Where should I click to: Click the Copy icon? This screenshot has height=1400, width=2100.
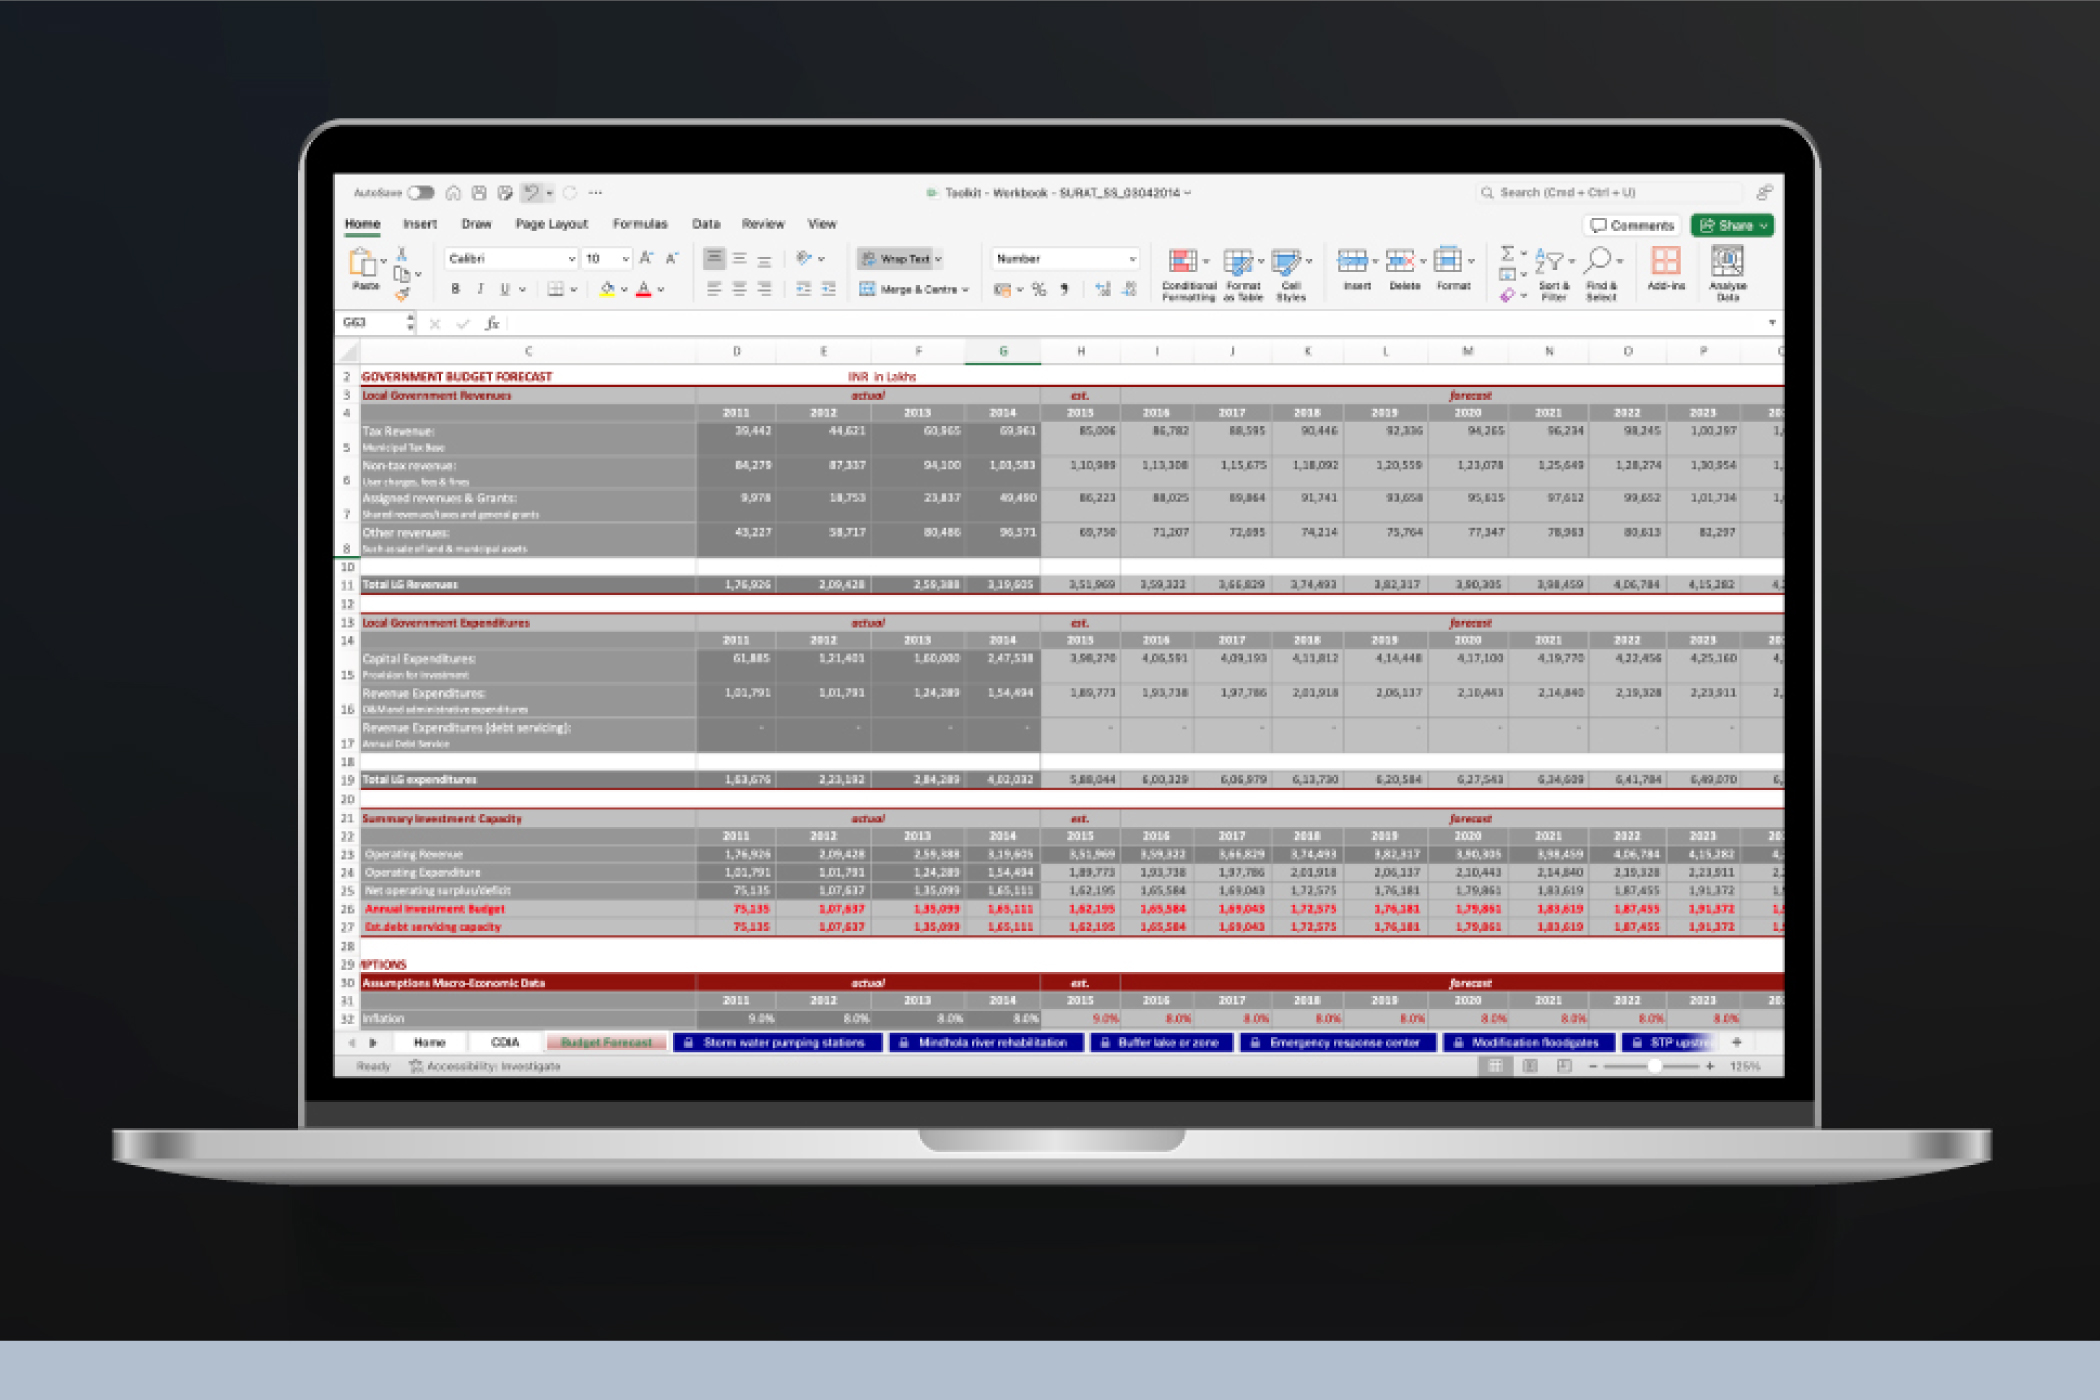[x=402, y=273]
